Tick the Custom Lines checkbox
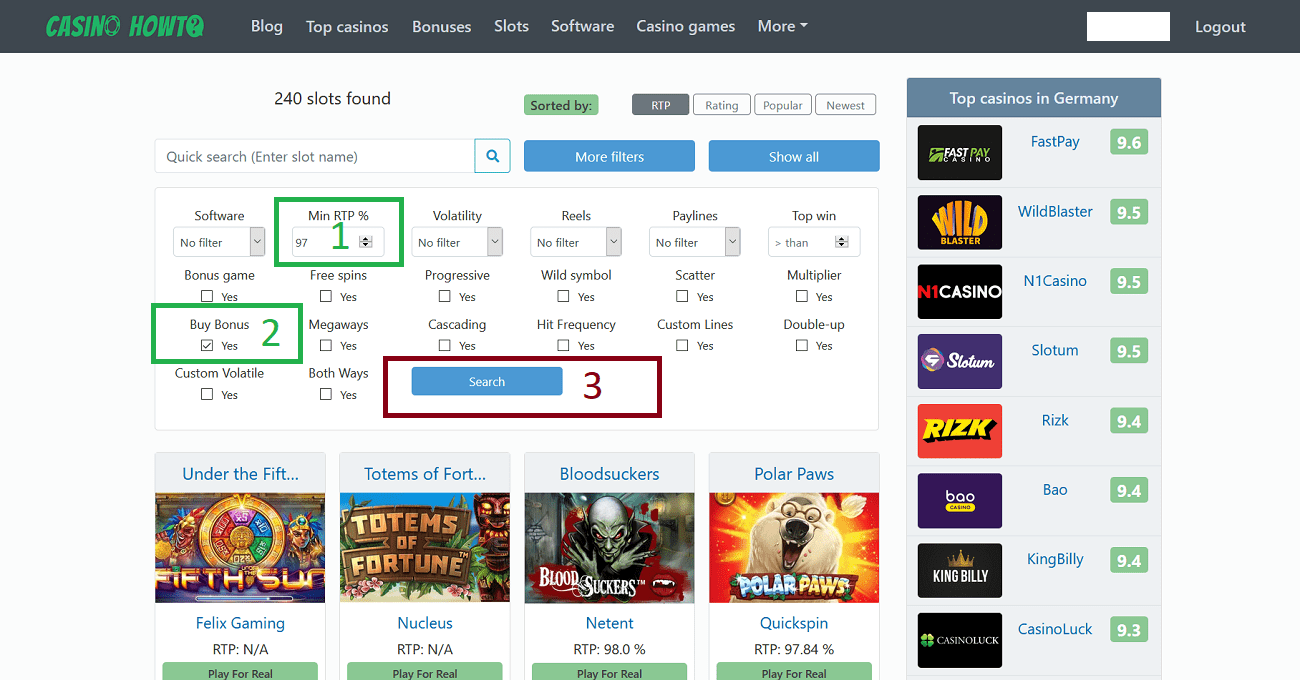The height and width of the screenshot is (680, 1300). 683,345
